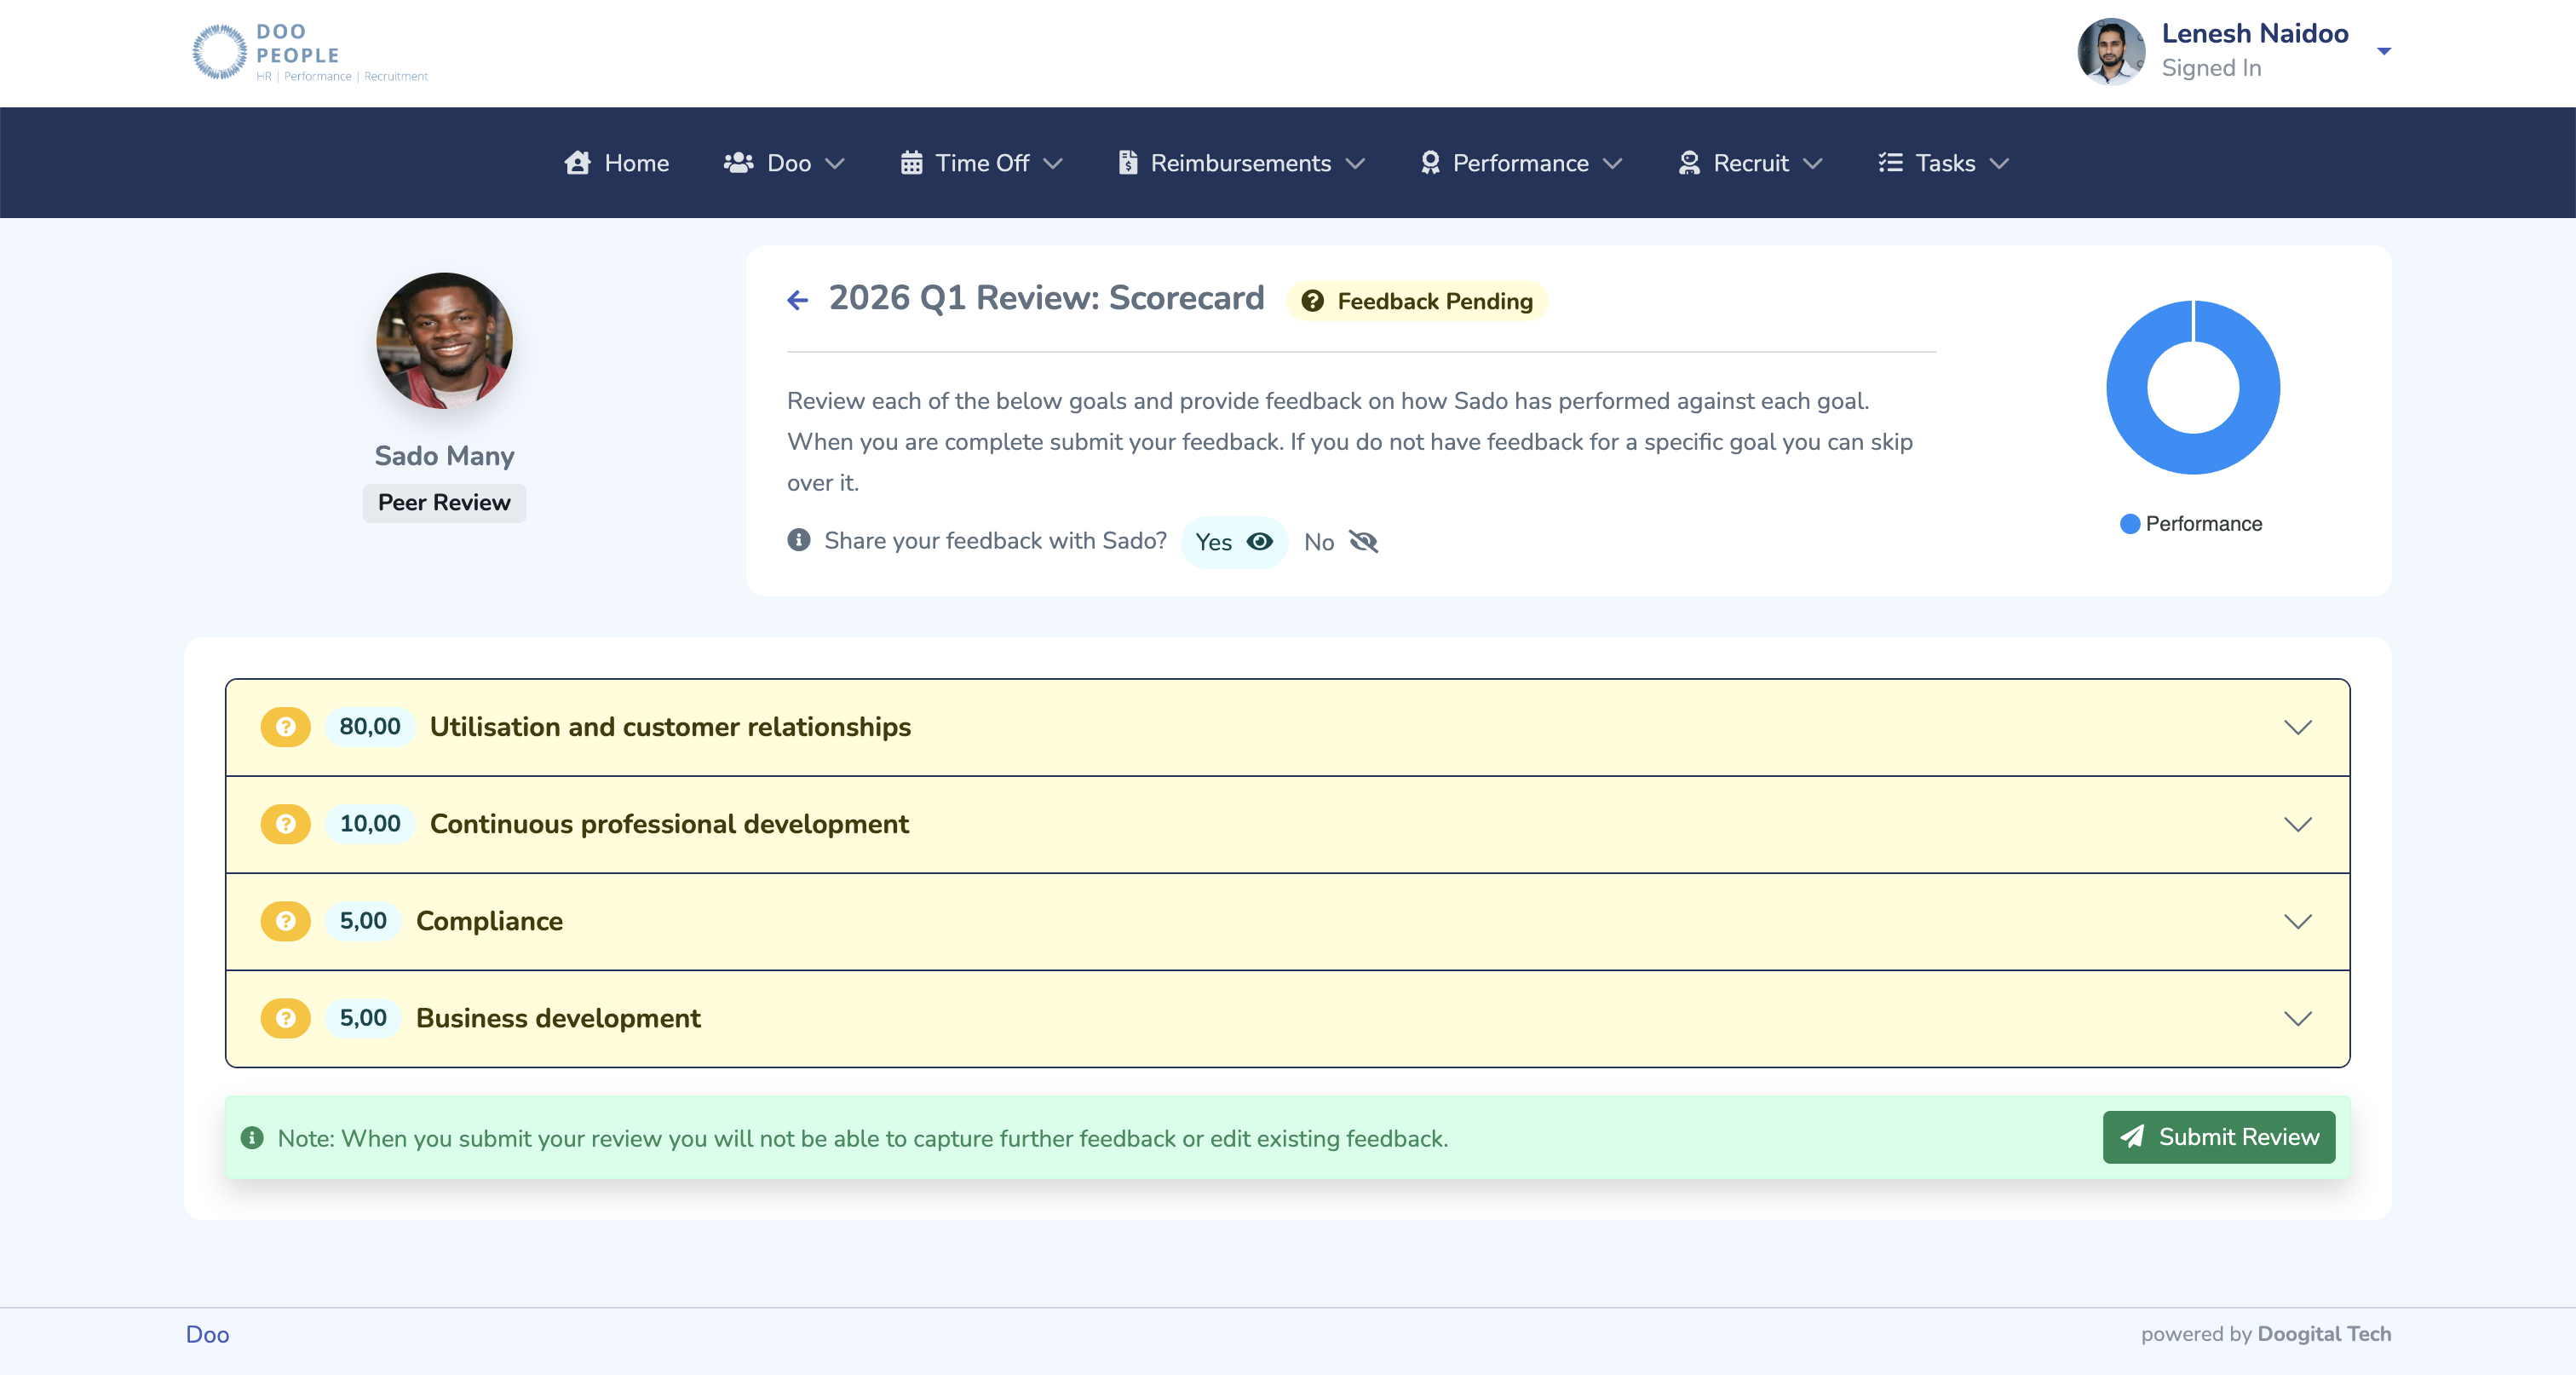Open the Home menu item
2576x1375 pixels.
pyautogui.click(x=616, y=163)
